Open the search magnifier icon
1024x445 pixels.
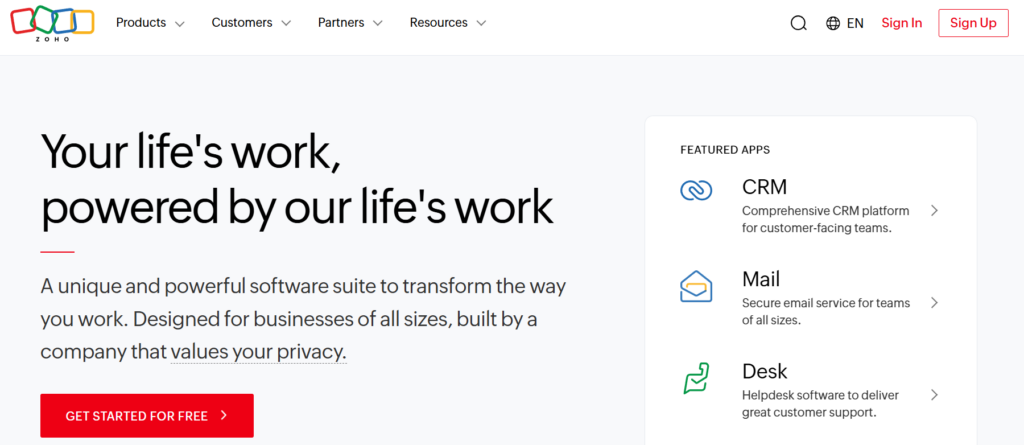tap(798, 24)
